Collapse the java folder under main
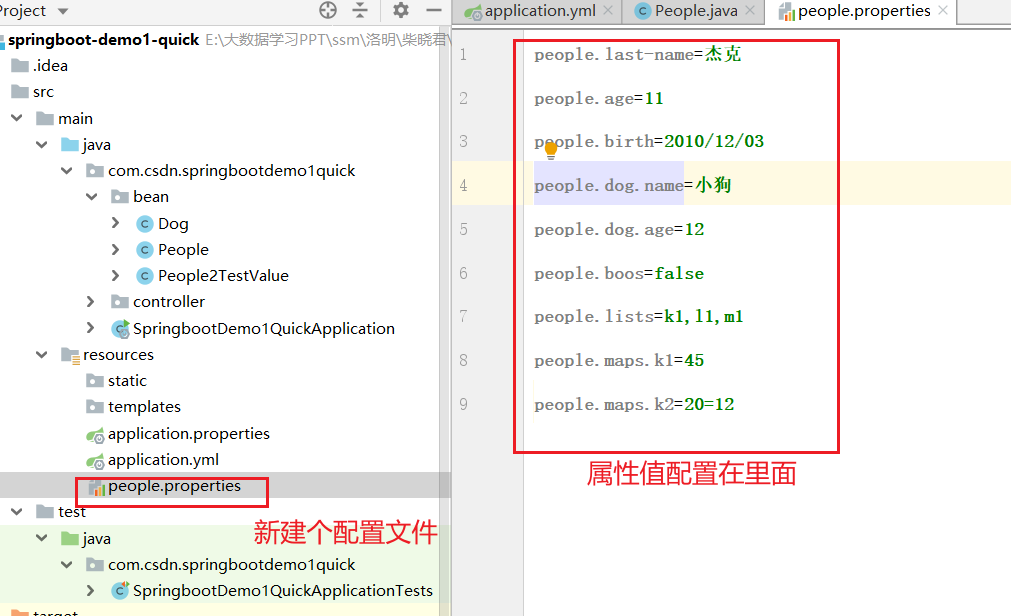Viewport: 1011px width, 616px height. click(42, 144)
